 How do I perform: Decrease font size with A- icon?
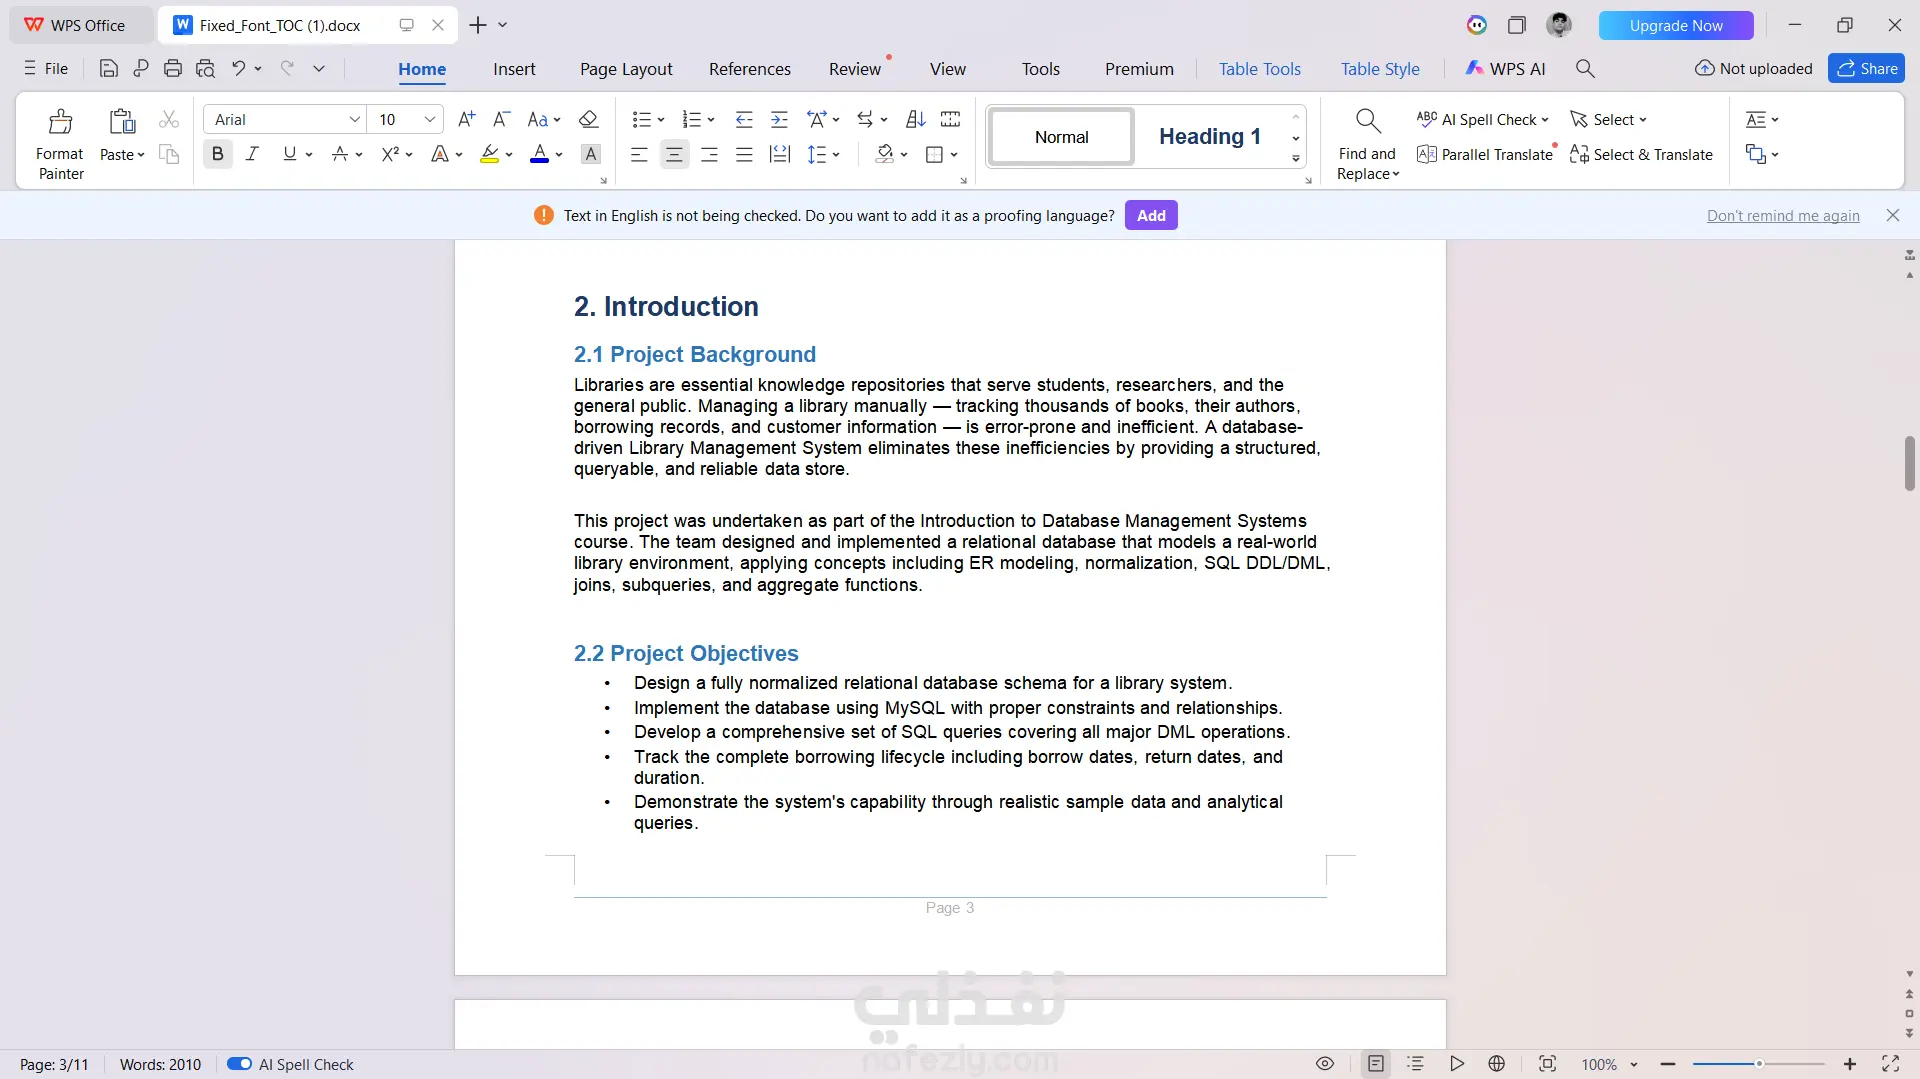(502, 119)
